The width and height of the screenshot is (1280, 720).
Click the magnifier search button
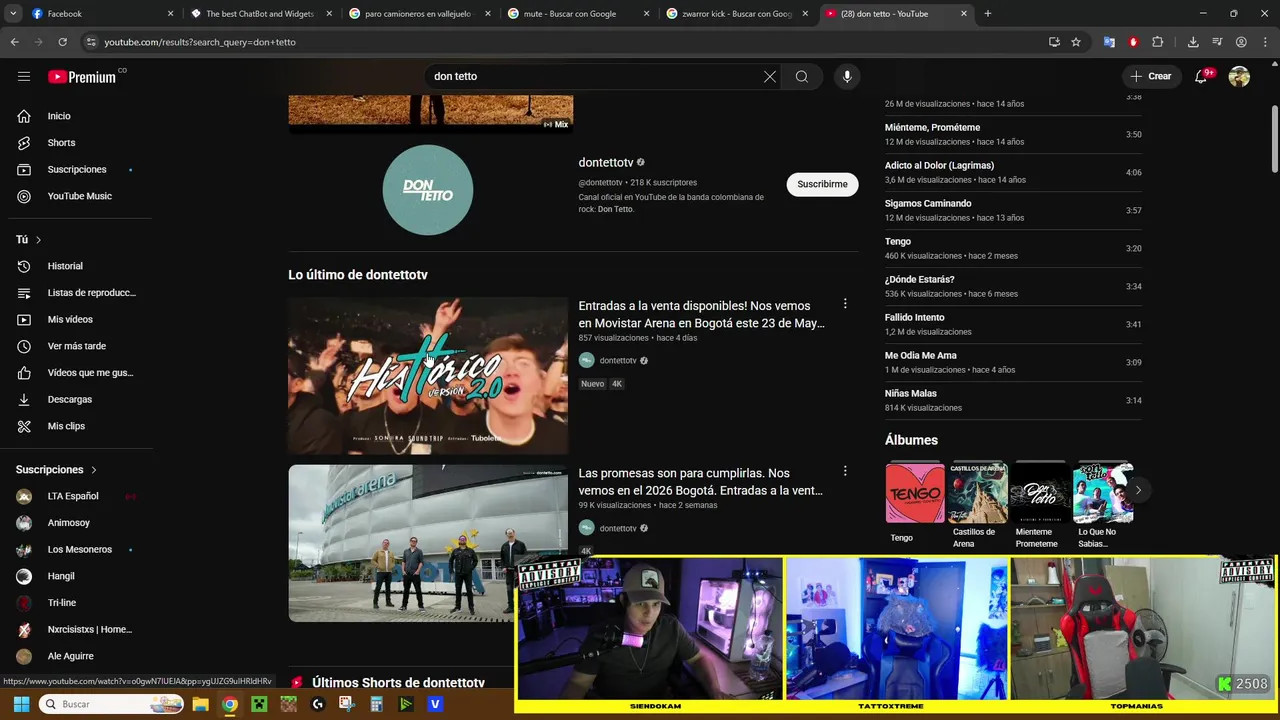coord(802,77)
